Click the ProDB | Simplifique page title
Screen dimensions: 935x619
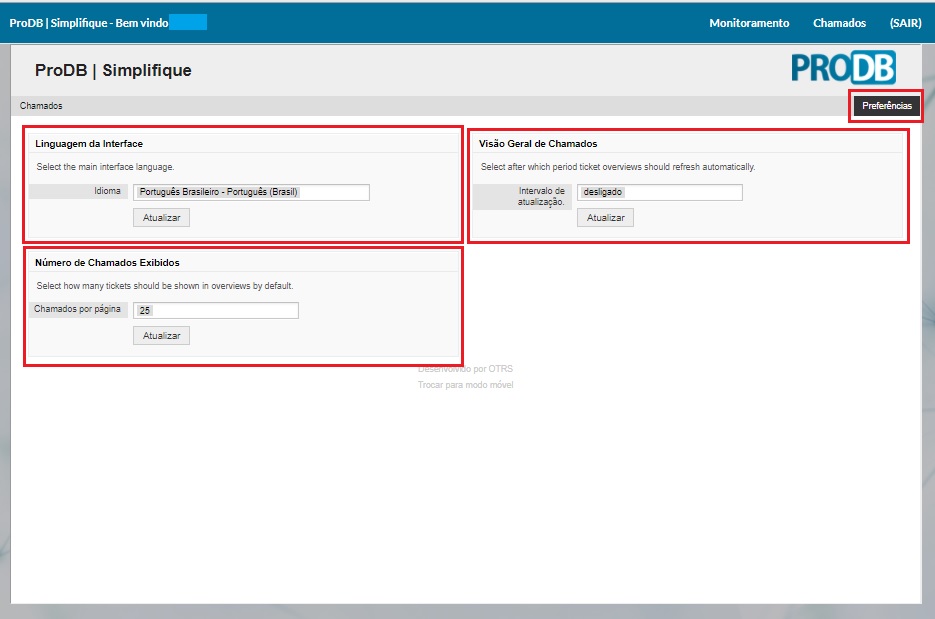113,70
